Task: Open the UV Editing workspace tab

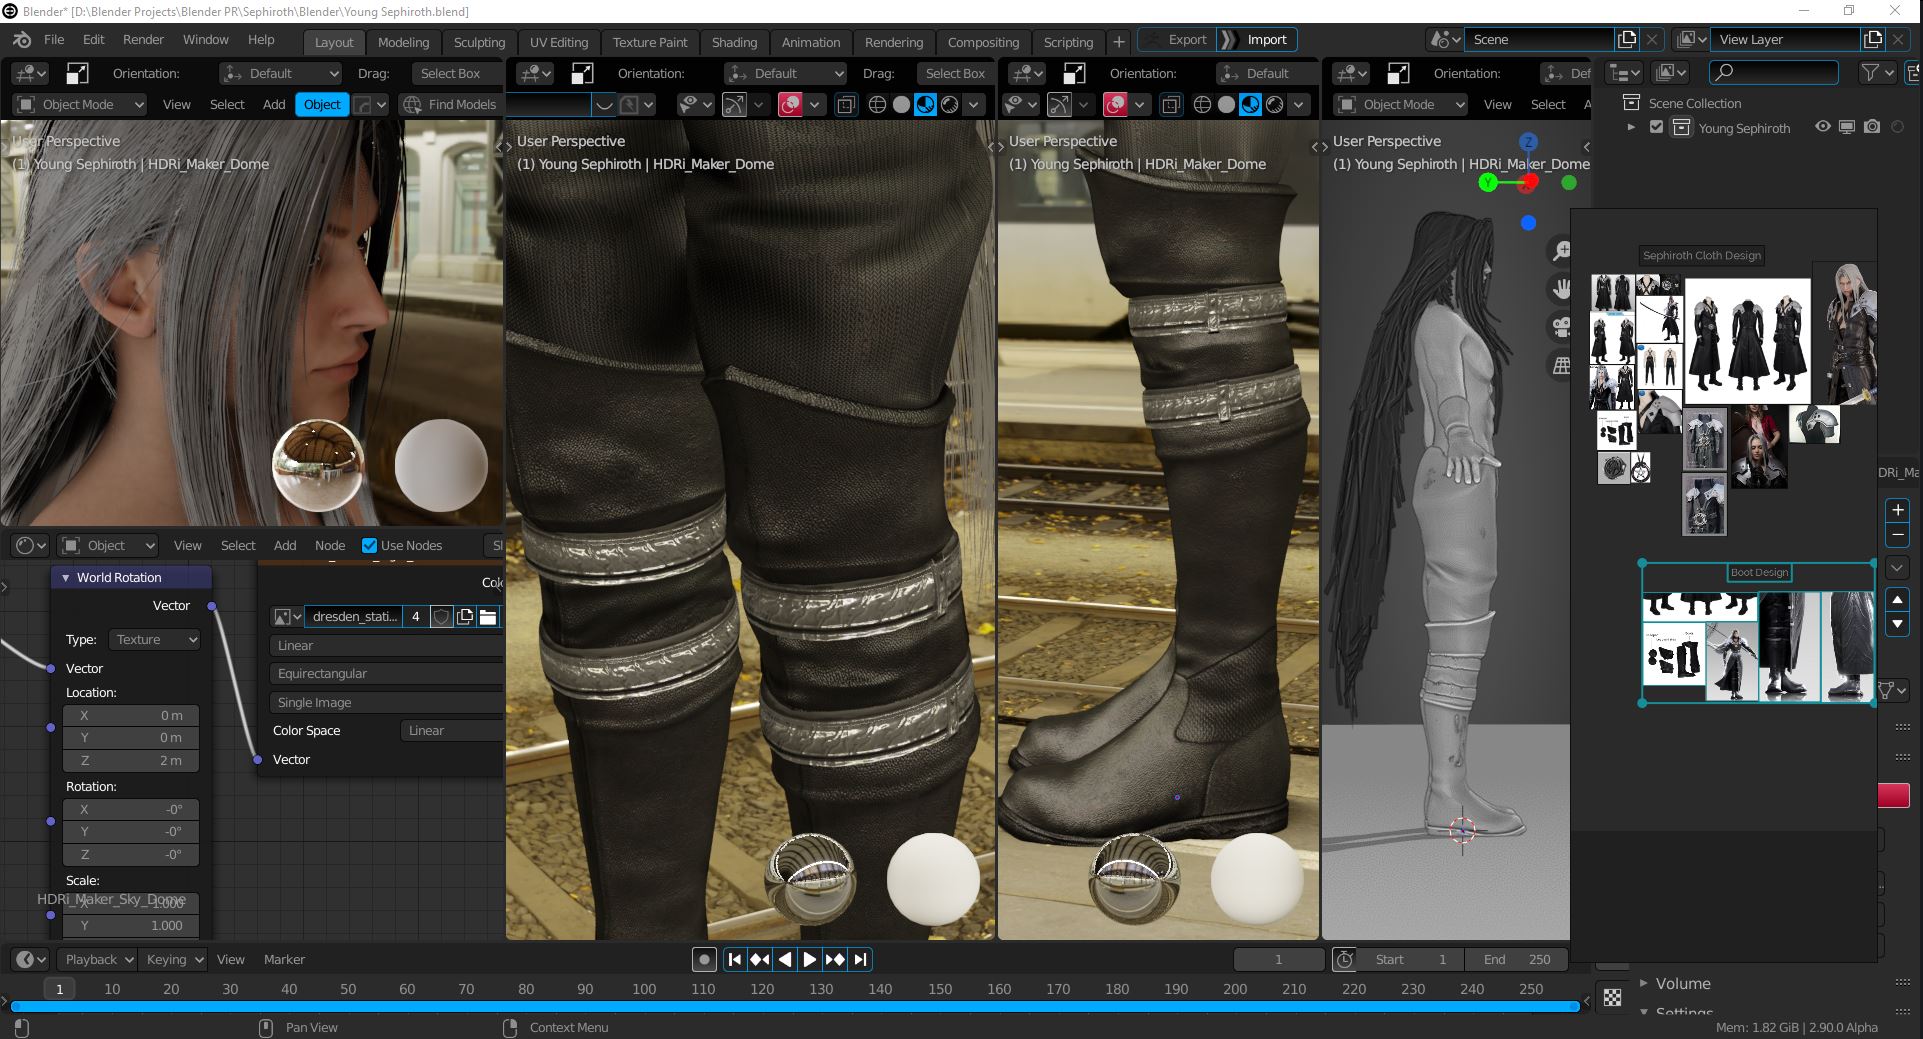Action: (558, 42)
